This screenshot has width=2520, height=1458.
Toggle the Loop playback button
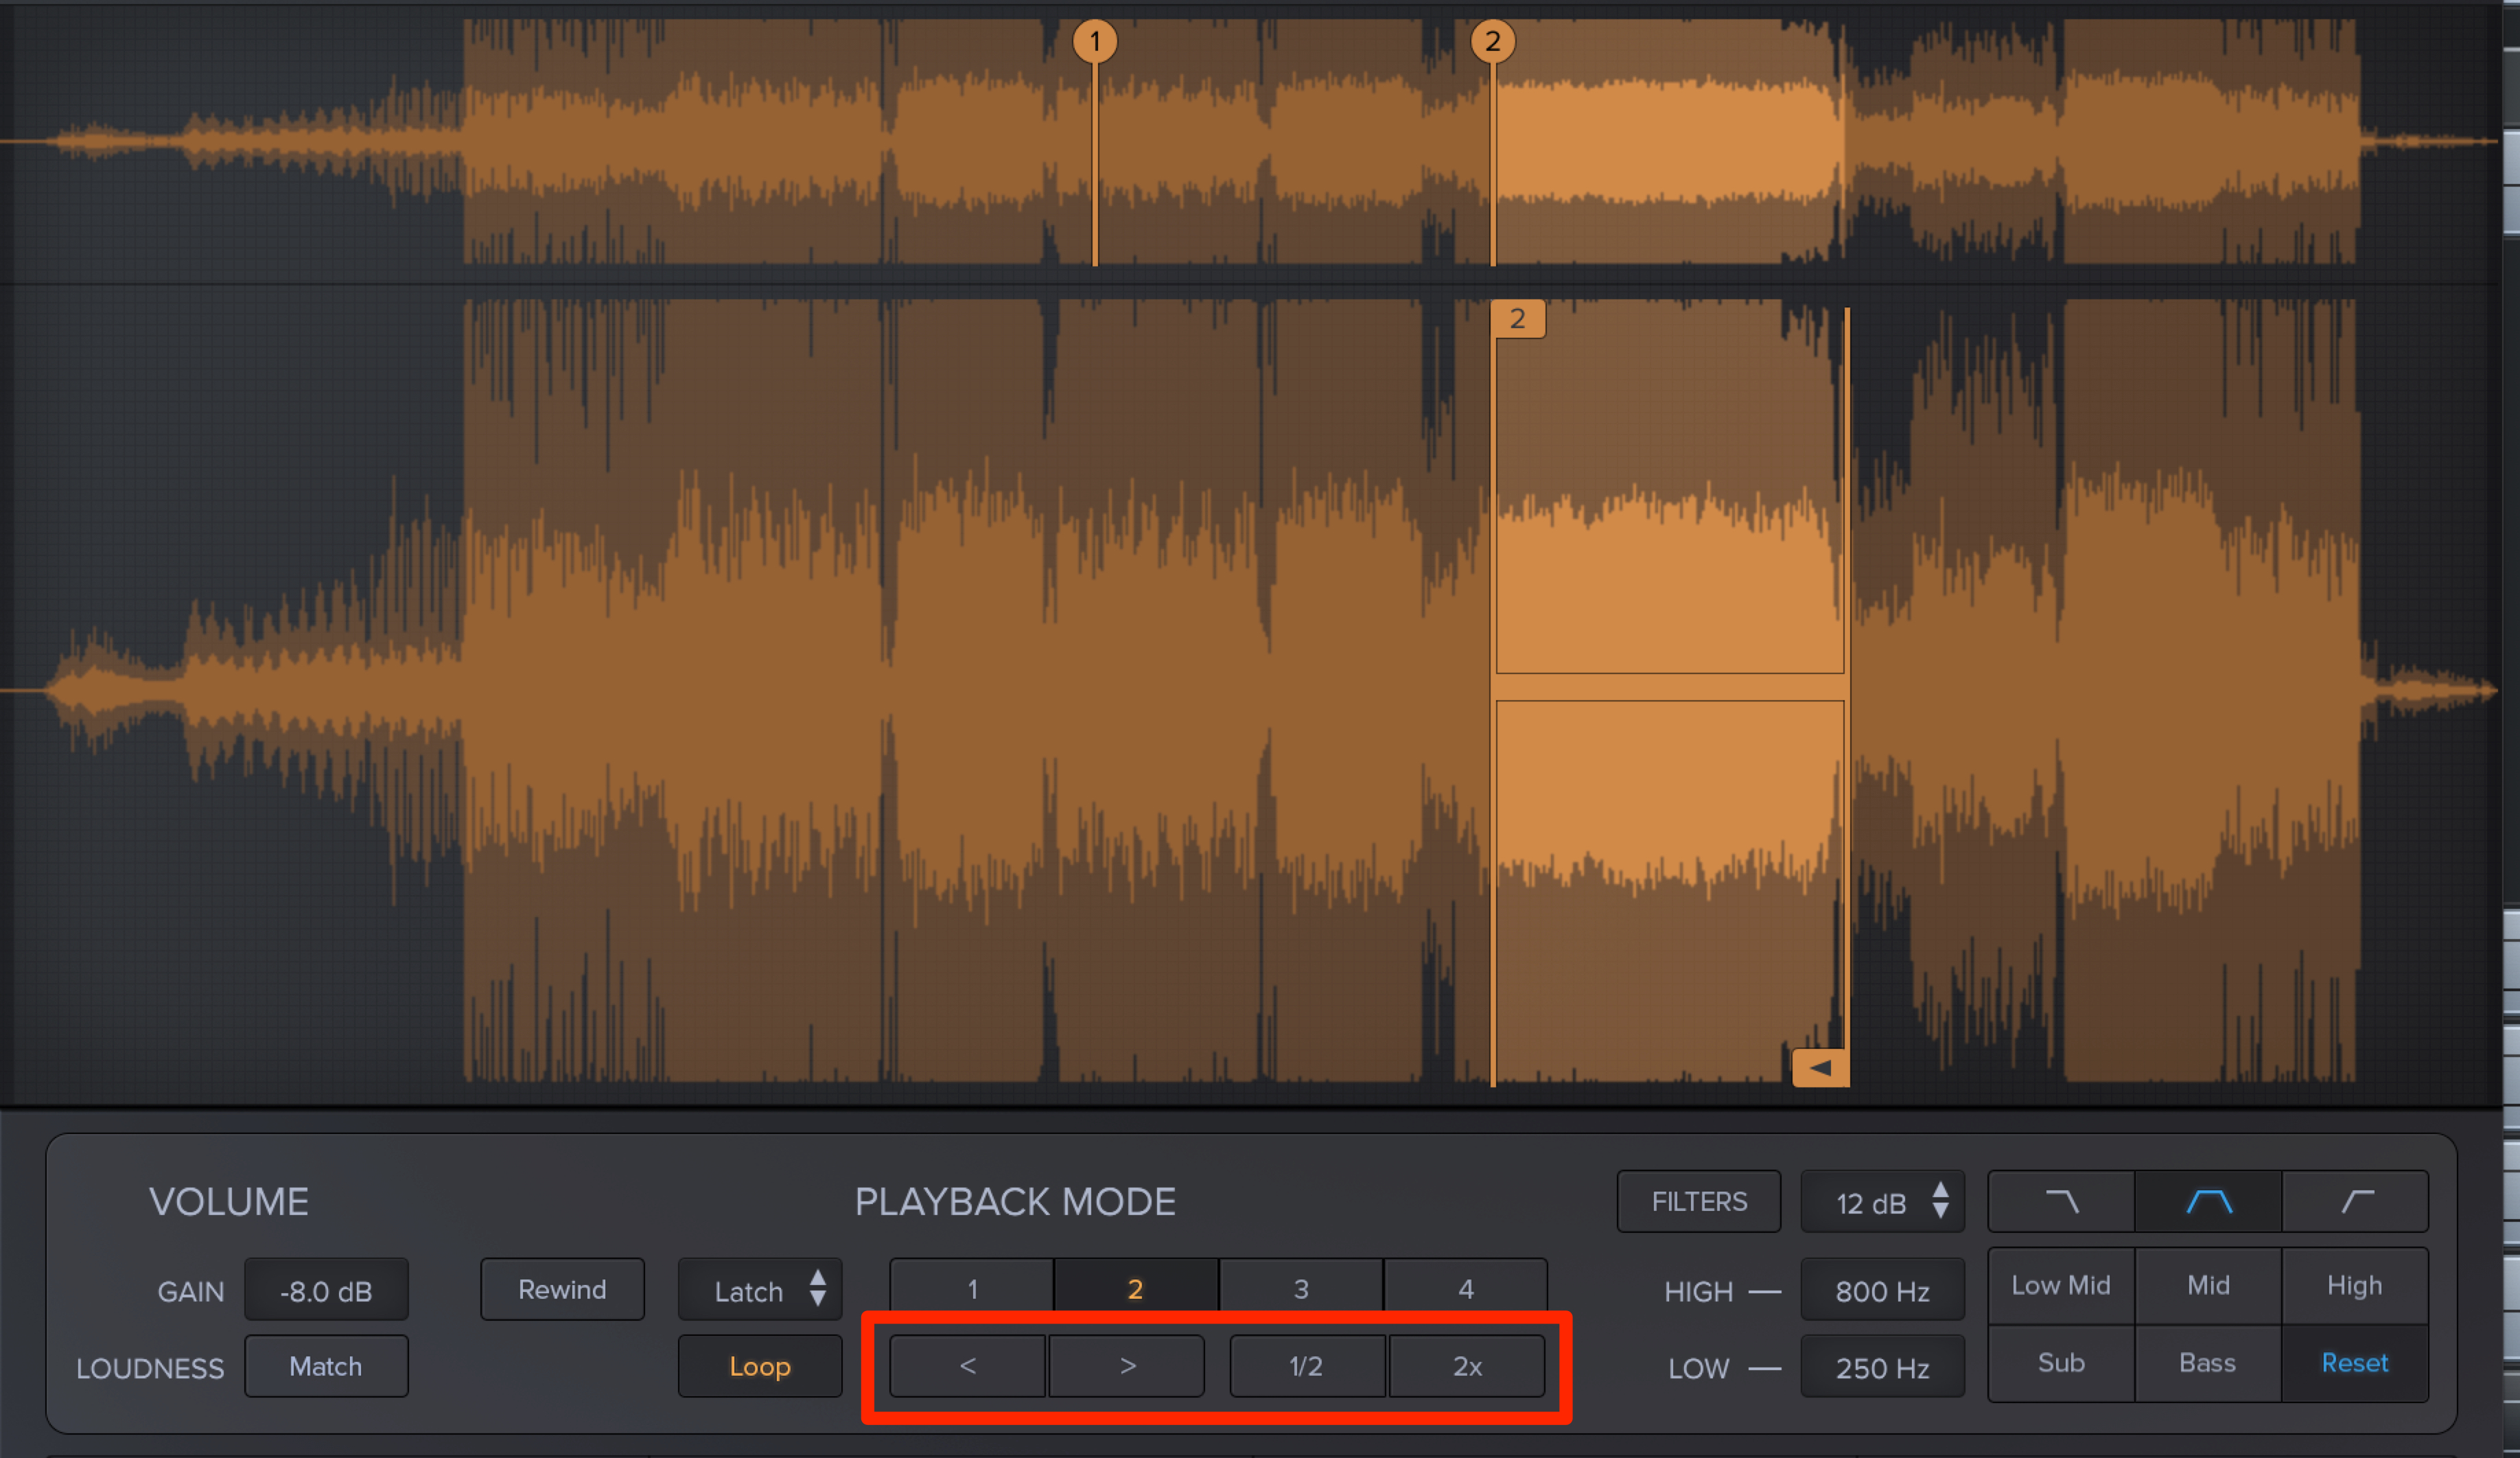760,1366
